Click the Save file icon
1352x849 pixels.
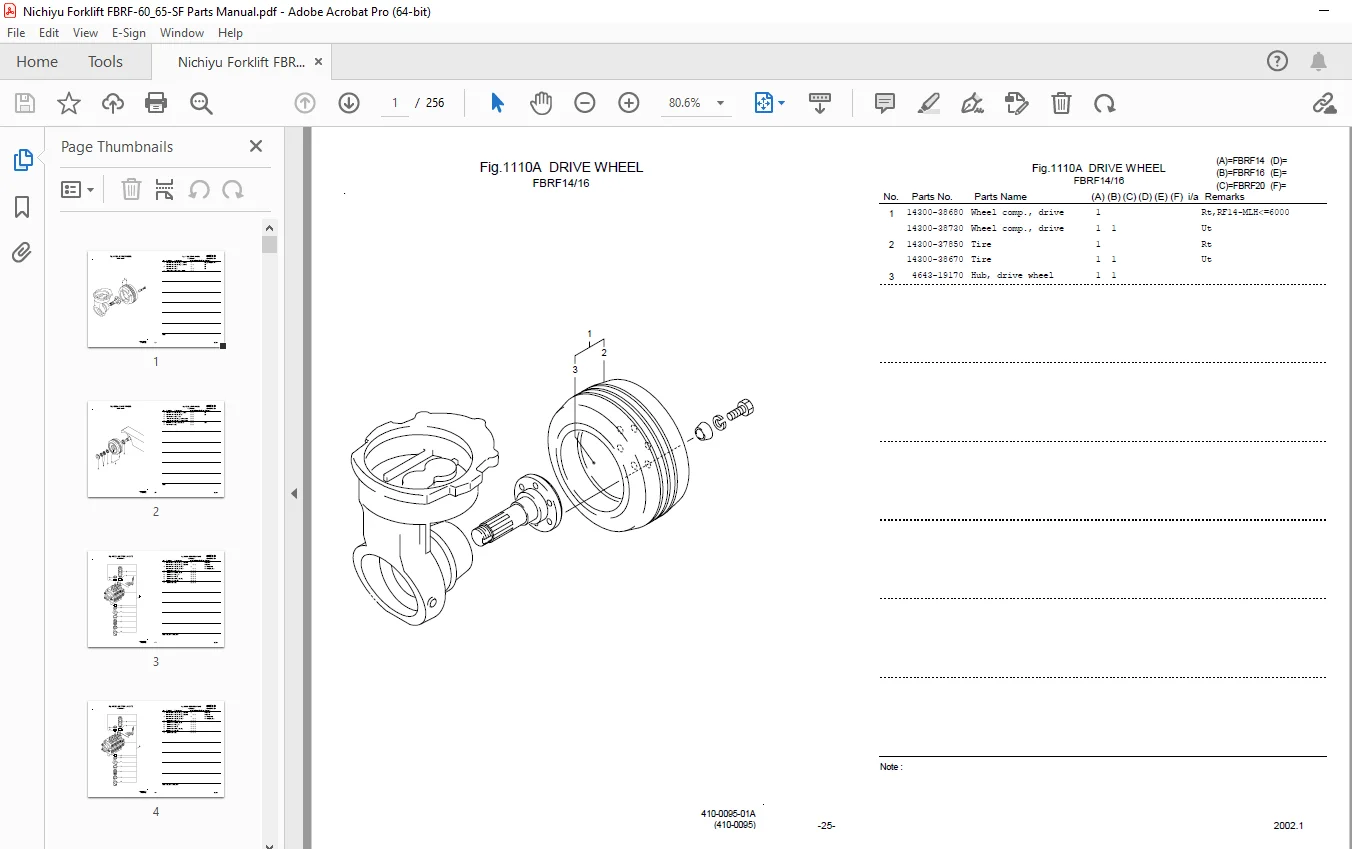tap(25, 103)
